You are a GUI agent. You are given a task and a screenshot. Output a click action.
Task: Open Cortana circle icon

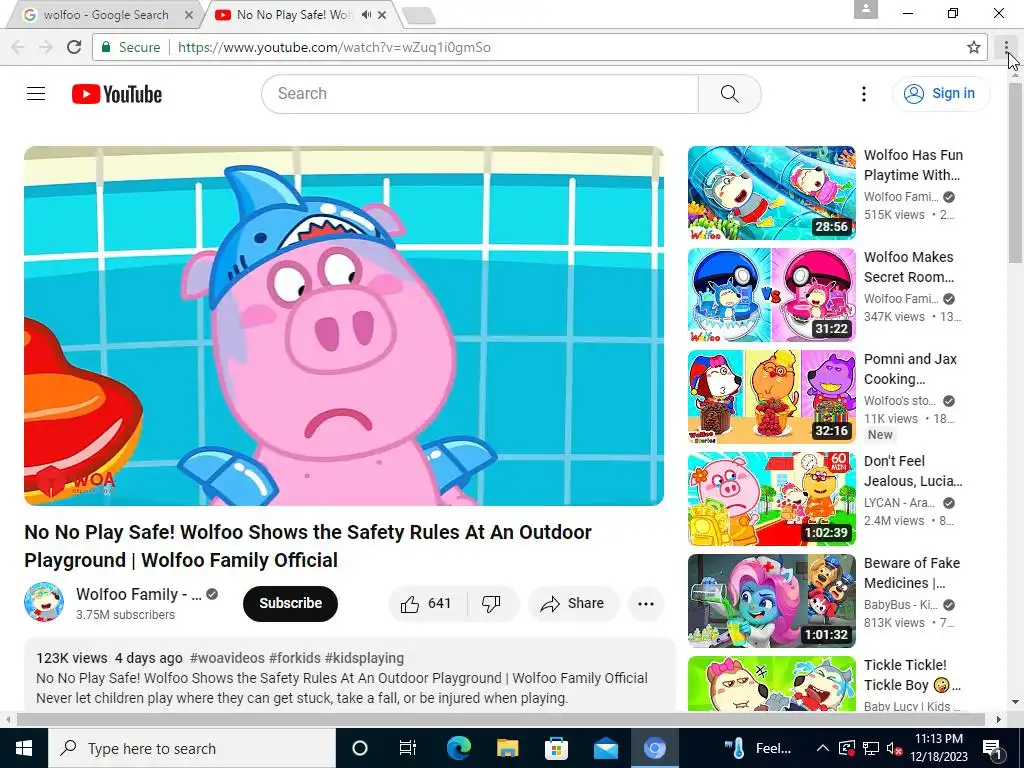tap(360, 748)
